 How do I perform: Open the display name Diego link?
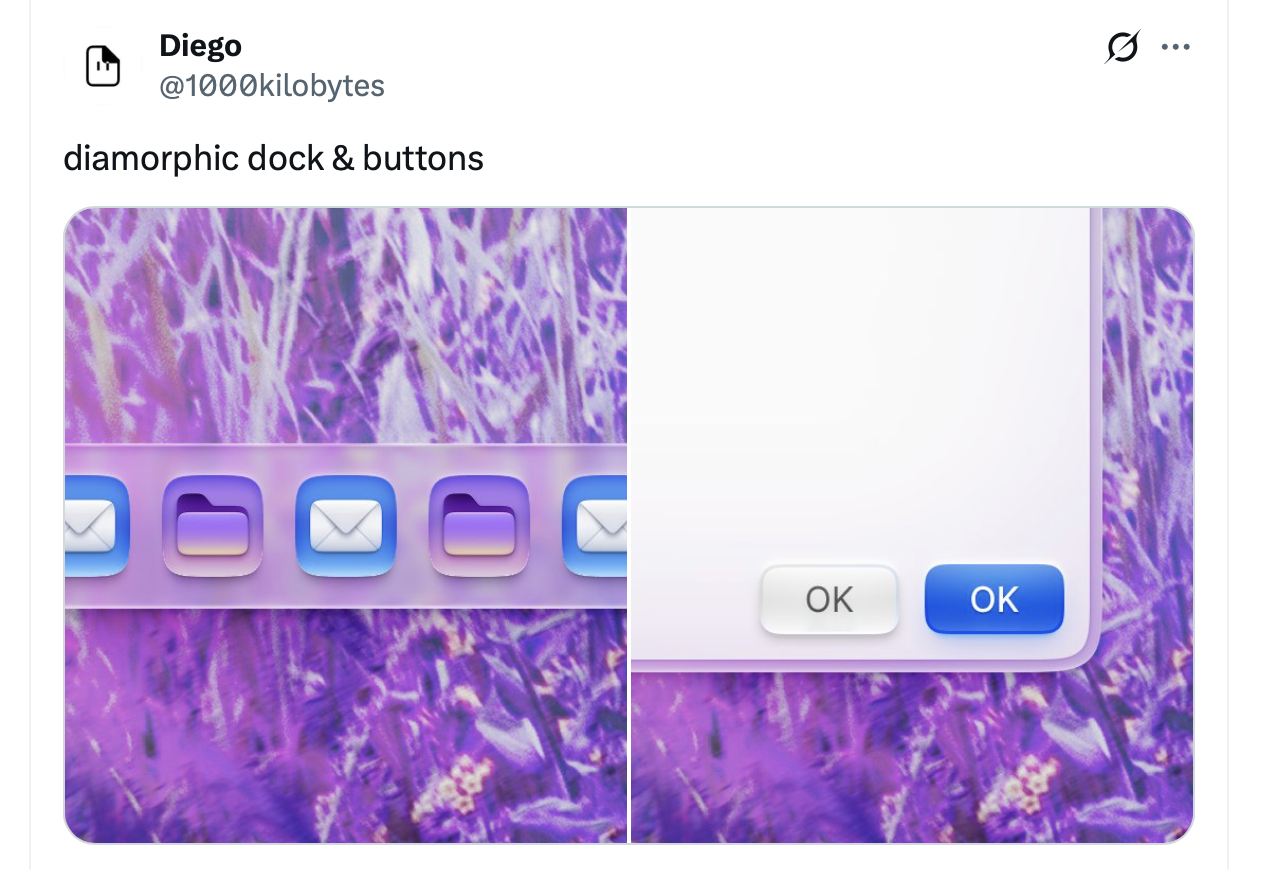[x=200, y=45]
